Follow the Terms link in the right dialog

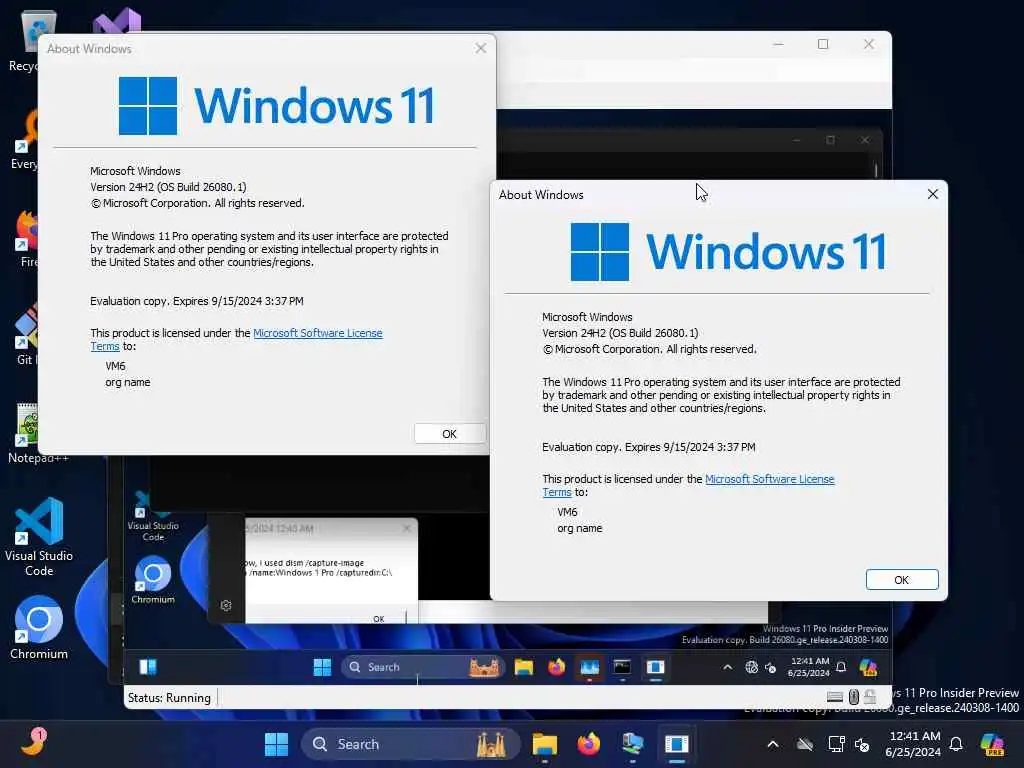click(x=556, y=492)
